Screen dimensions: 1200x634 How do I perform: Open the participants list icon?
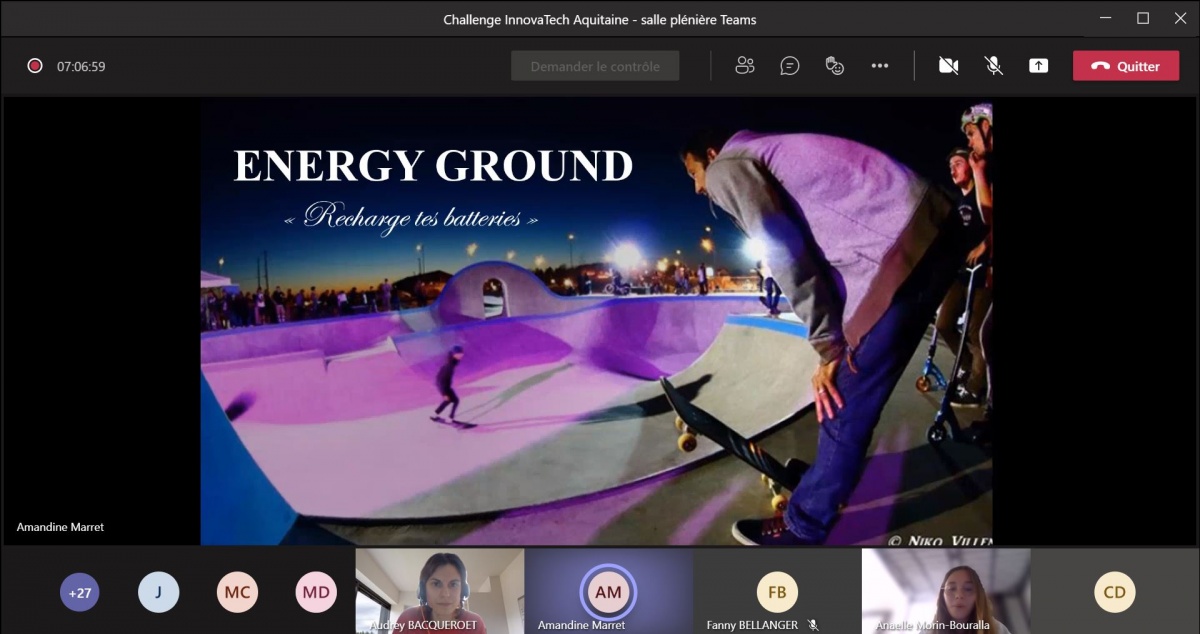744,66
